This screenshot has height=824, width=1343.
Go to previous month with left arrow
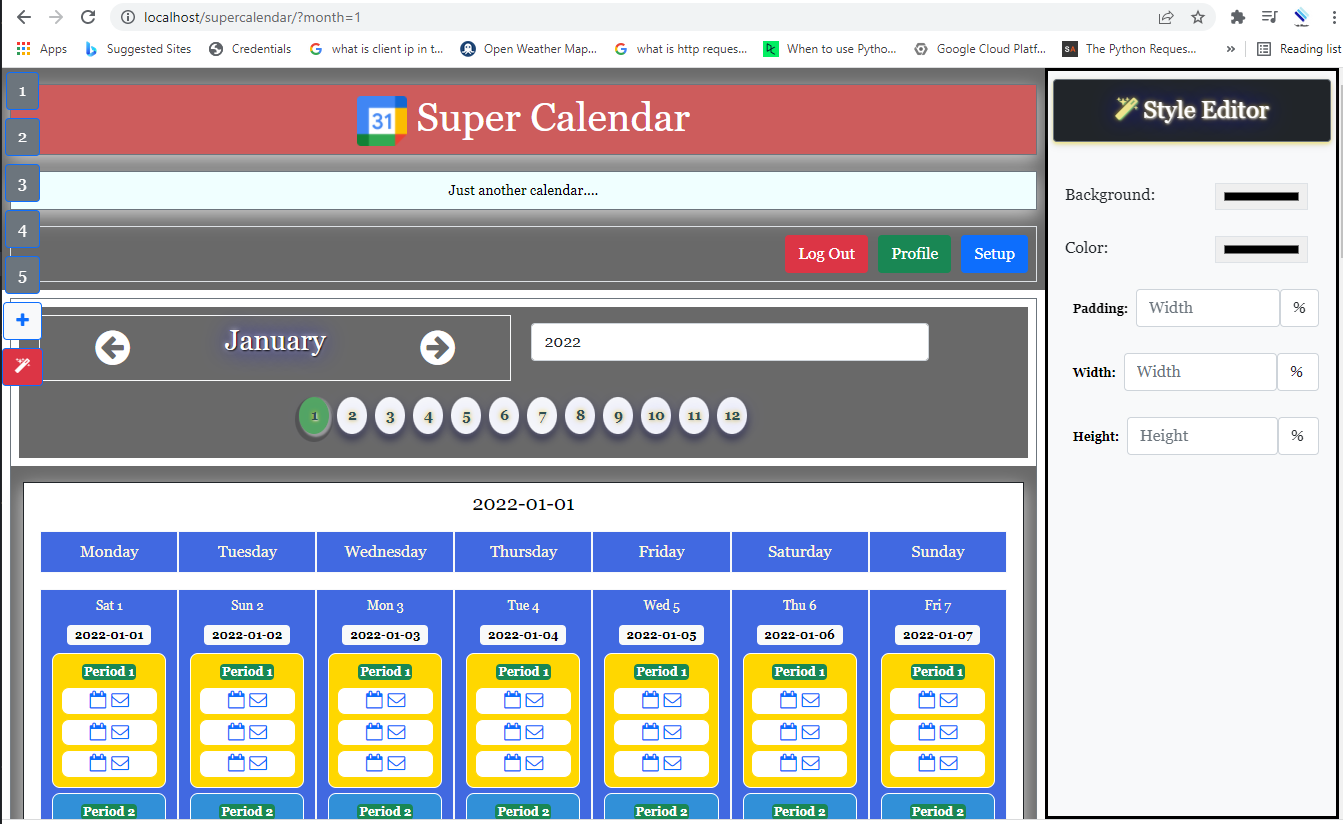coord(113,348)
